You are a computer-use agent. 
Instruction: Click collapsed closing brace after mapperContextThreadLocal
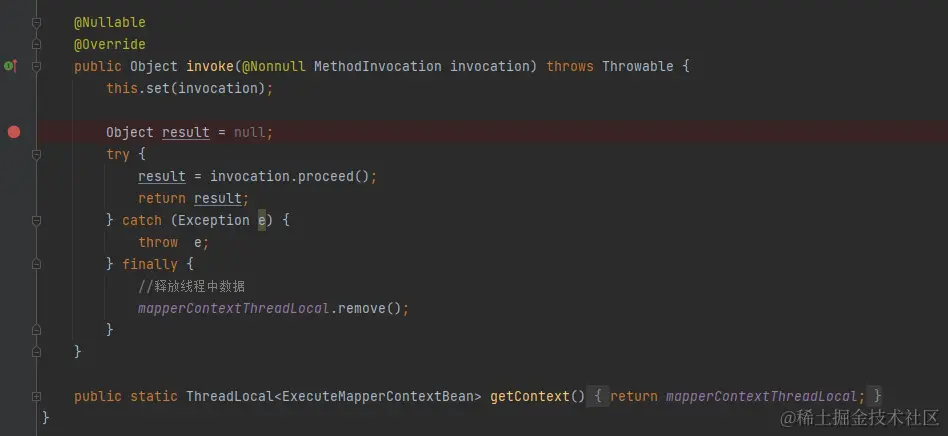coord(876,396)
